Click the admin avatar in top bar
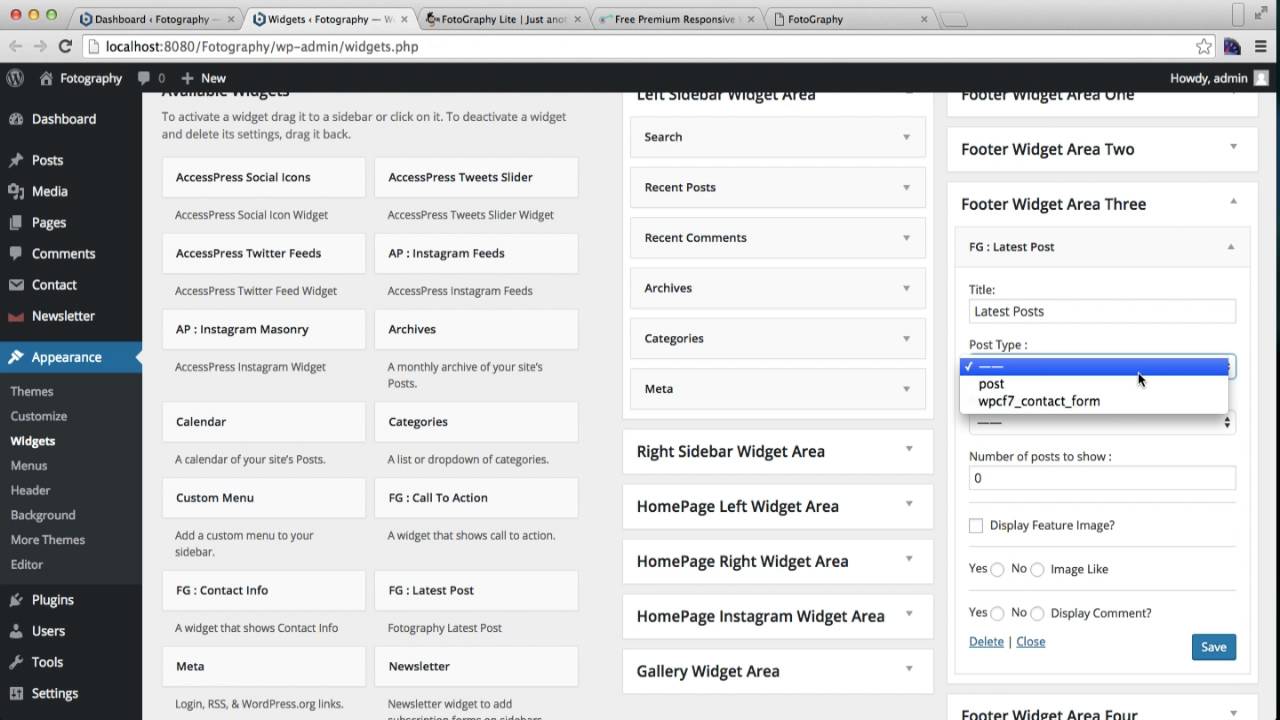Viewport: 1280px width, 720px height. [1262, 78]
